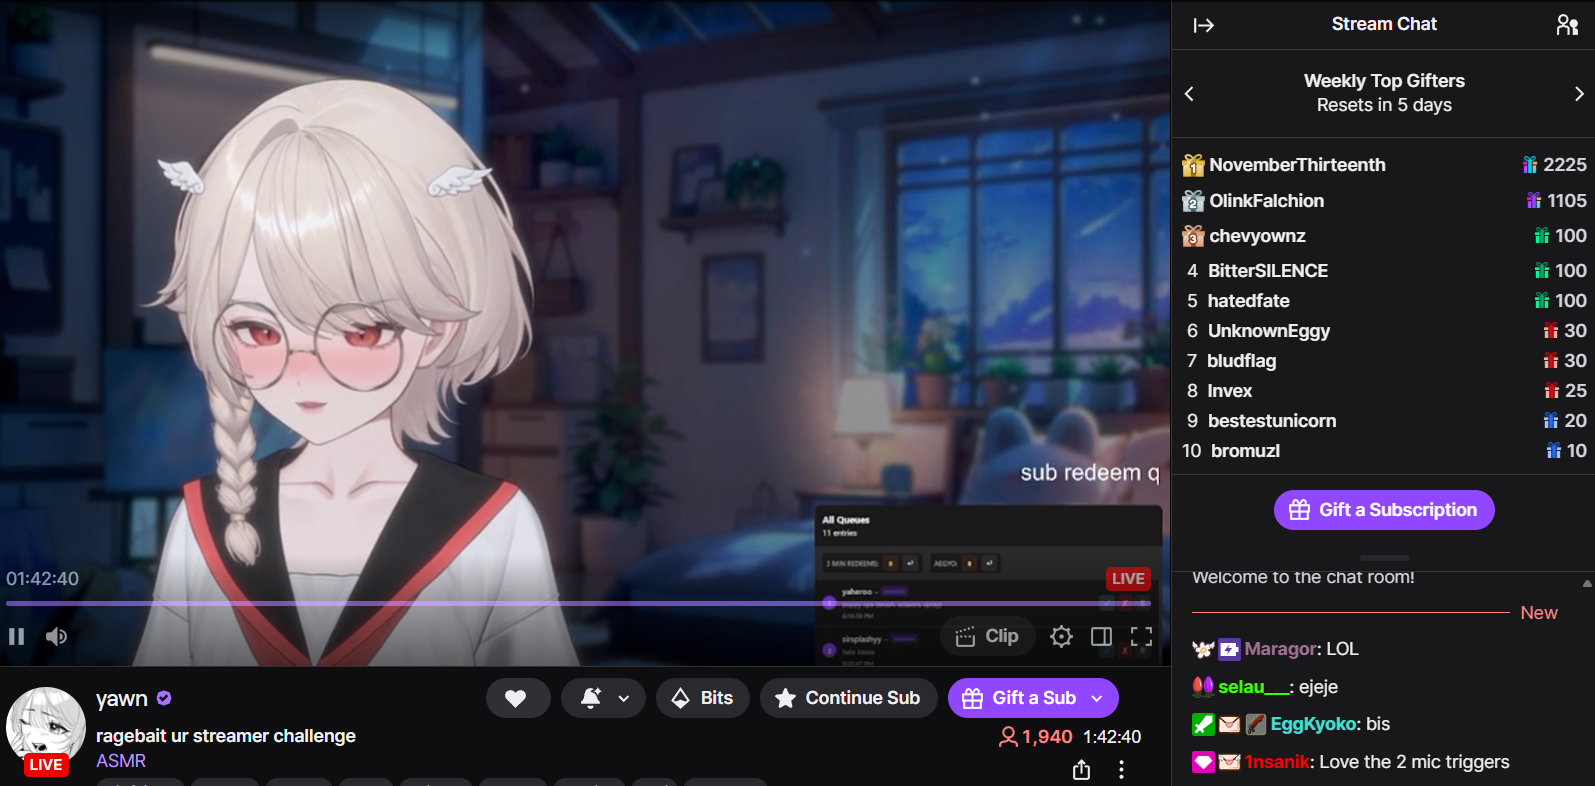
Task: Open the Bits menu
Action: (x=704, y=698)
